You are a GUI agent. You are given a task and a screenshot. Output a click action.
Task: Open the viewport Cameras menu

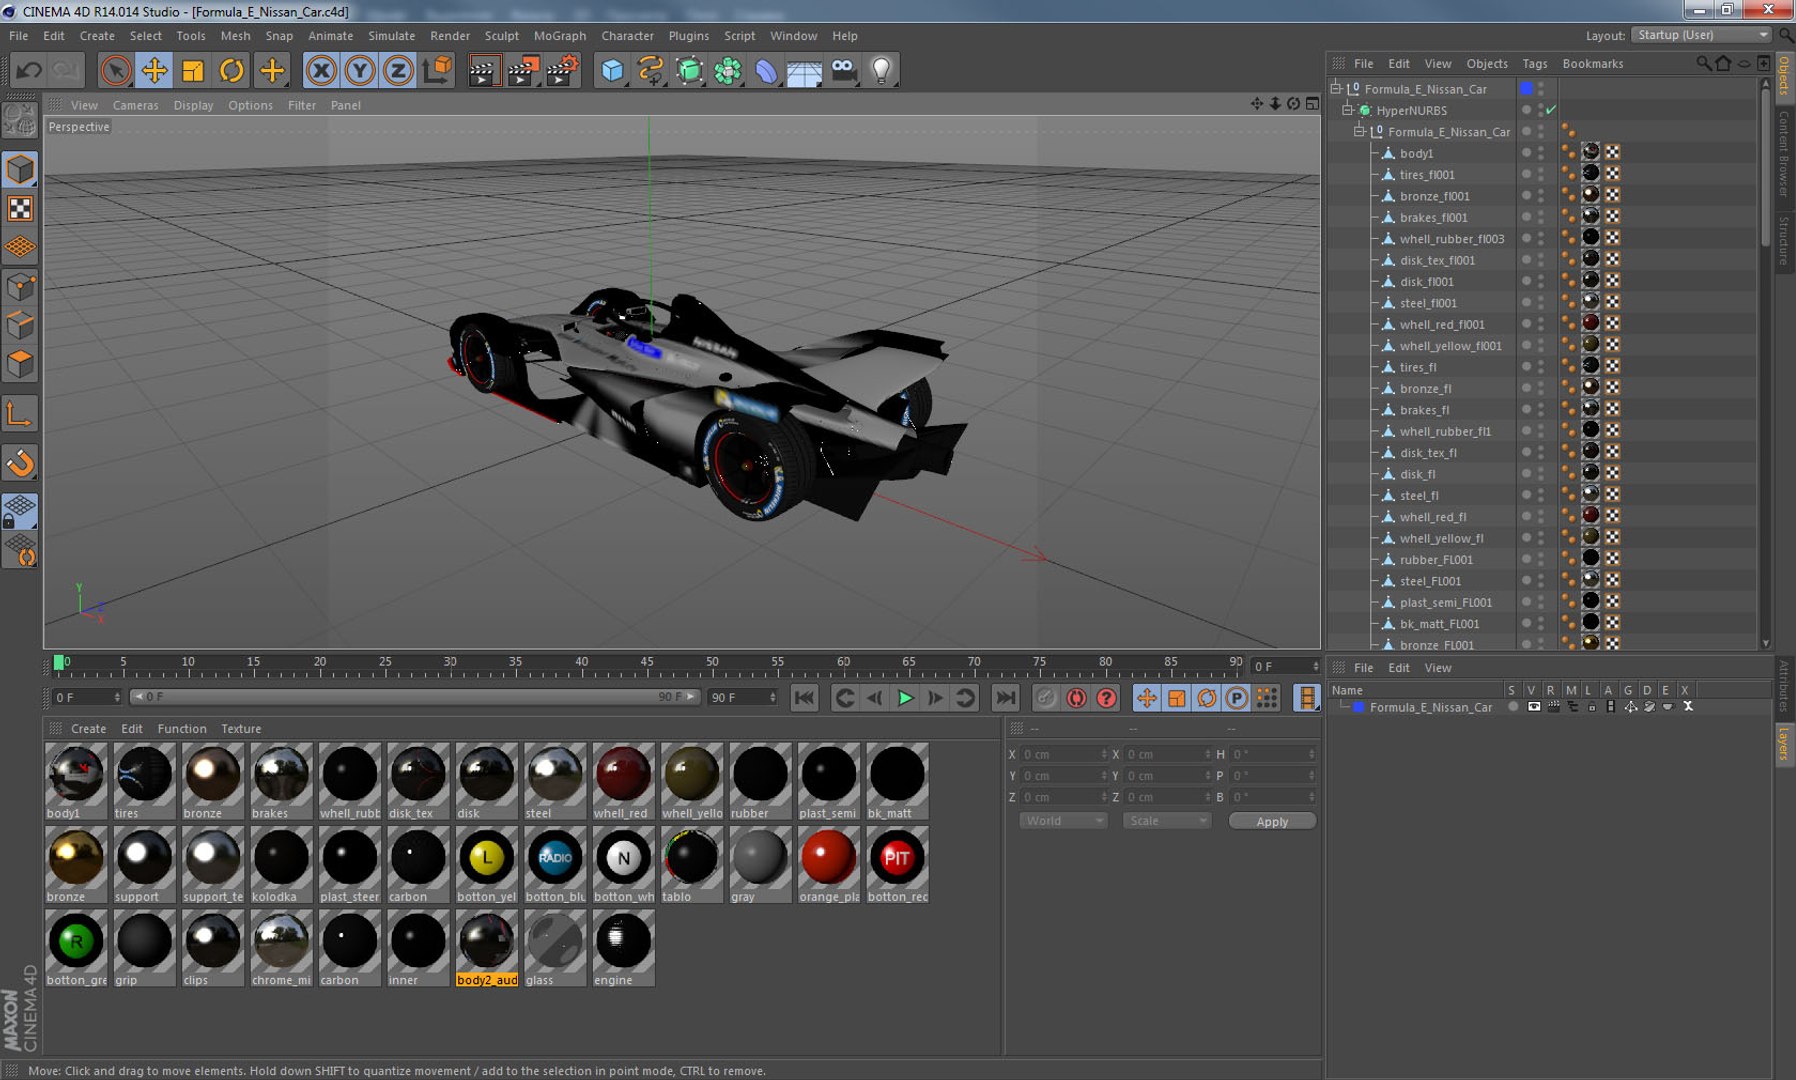tap(135, 105)
